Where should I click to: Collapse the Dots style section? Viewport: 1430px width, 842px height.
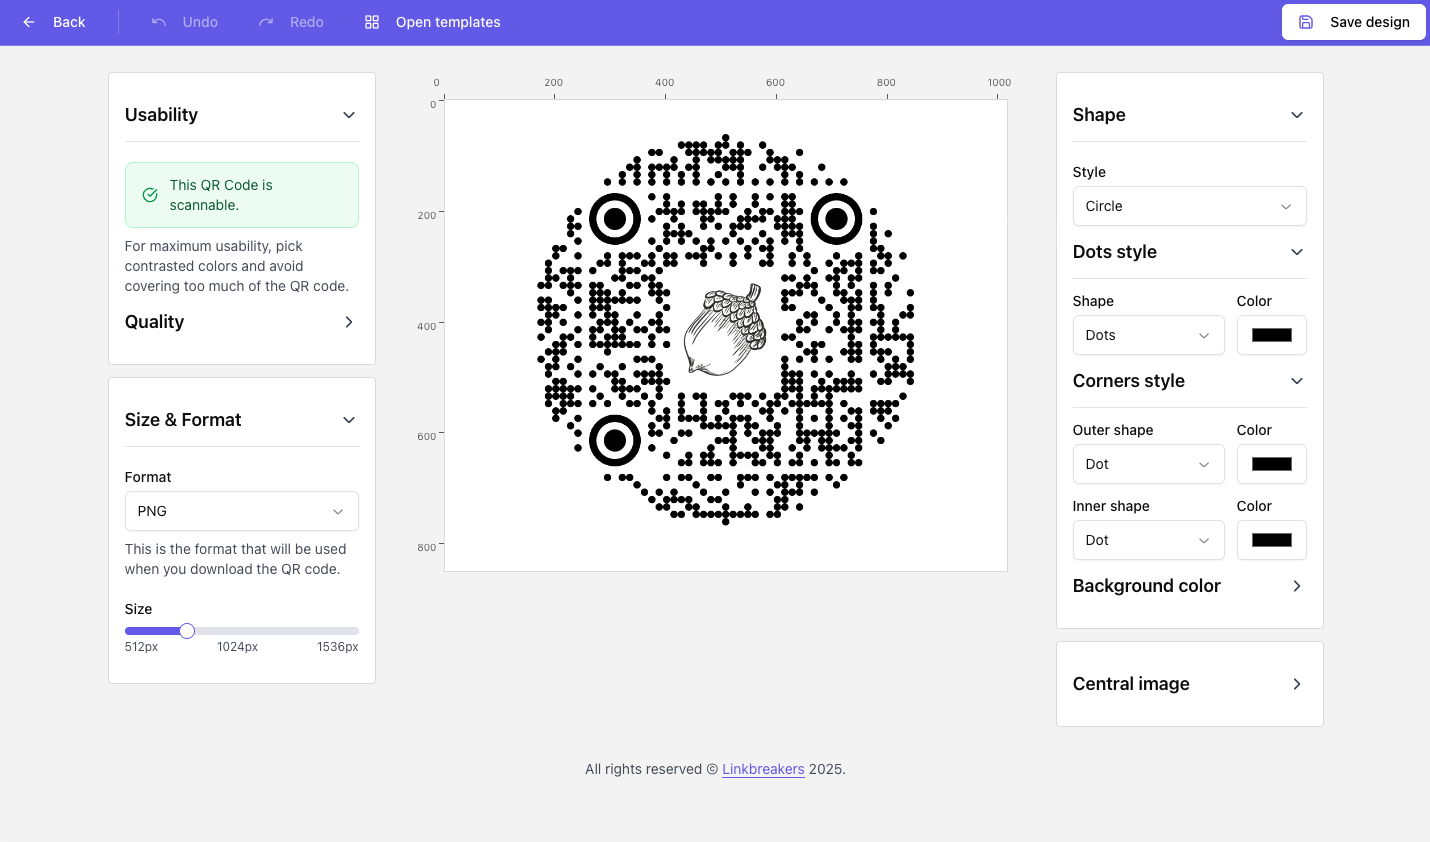point(1297,252)
